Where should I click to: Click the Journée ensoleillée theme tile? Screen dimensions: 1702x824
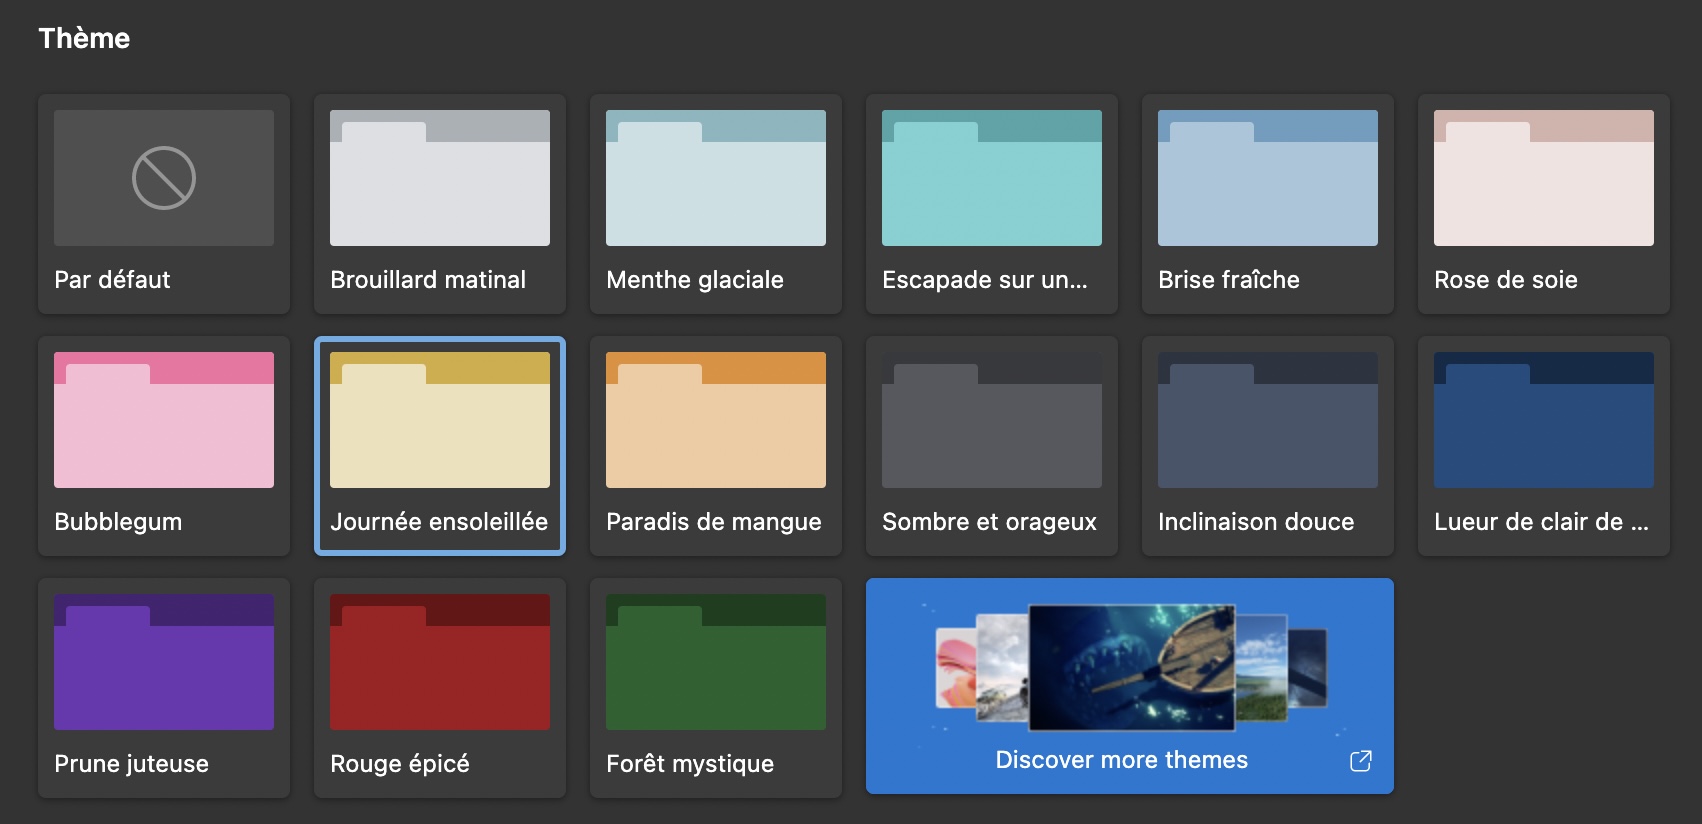[439, 446]
